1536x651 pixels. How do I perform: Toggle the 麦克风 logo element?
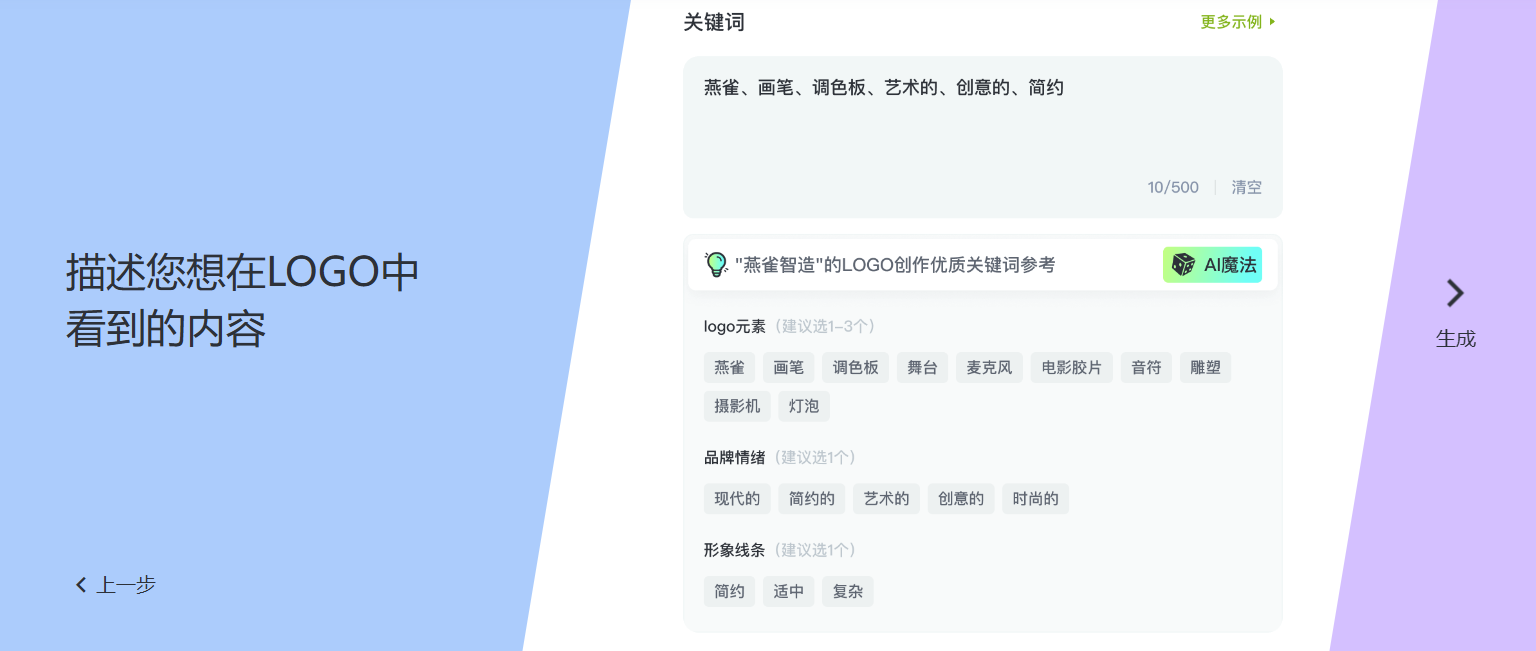[x=989, y=367]
